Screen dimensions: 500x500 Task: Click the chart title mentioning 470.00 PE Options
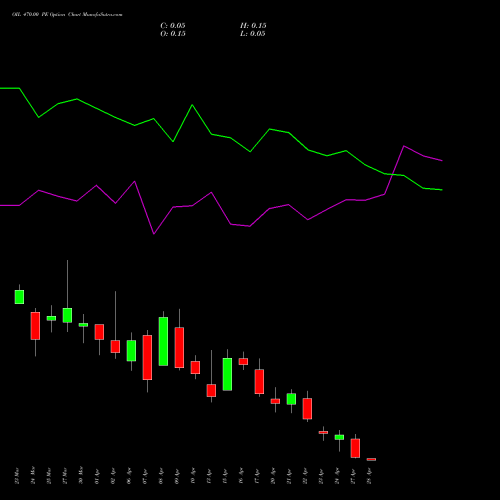point(67,15)
